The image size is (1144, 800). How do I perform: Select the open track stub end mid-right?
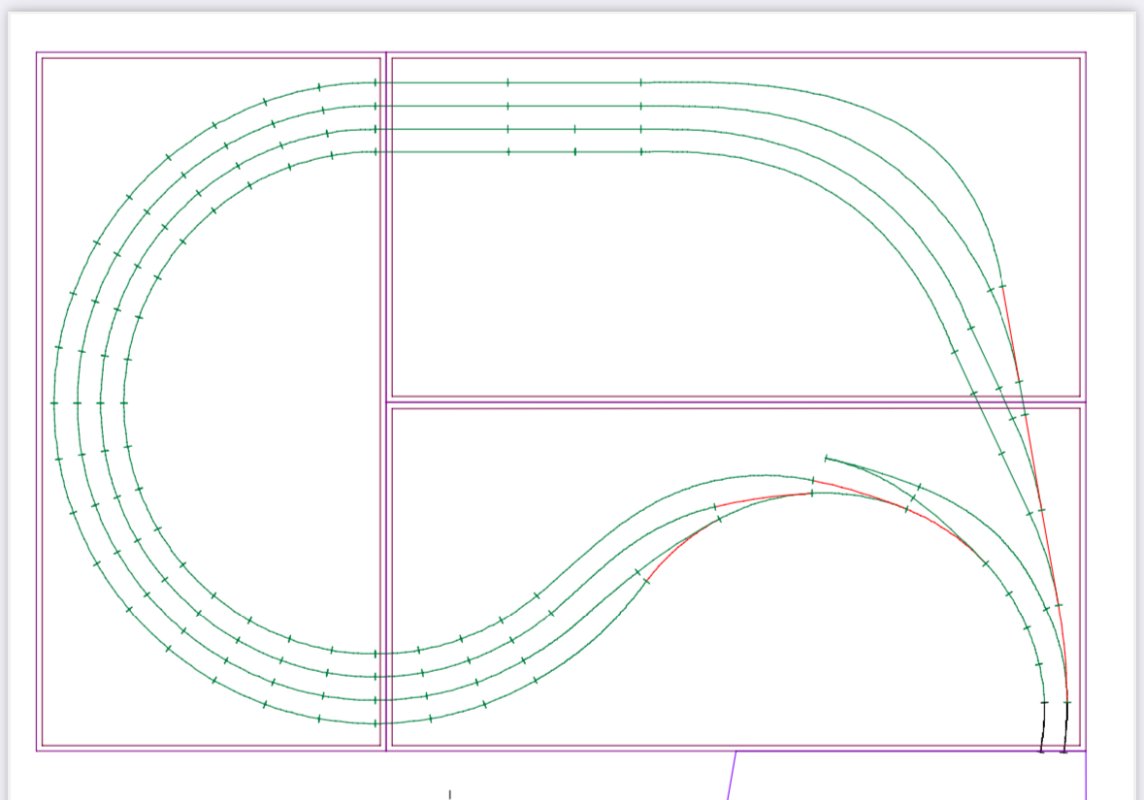click(x=827, y=458)
